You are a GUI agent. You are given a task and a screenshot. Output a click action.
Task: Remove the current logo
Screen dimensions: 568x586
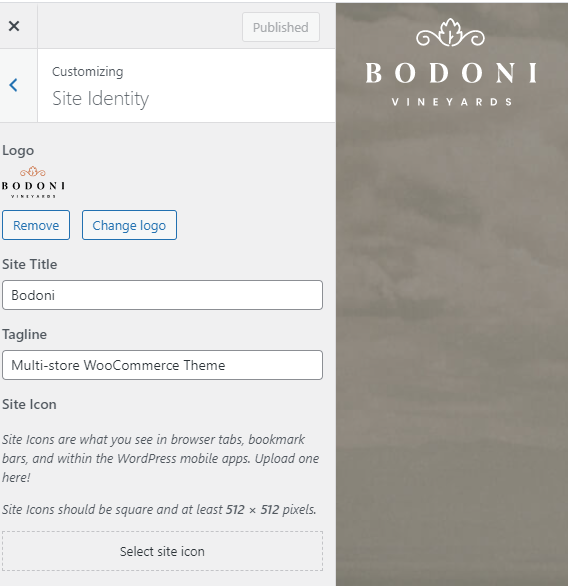(36, 225)
